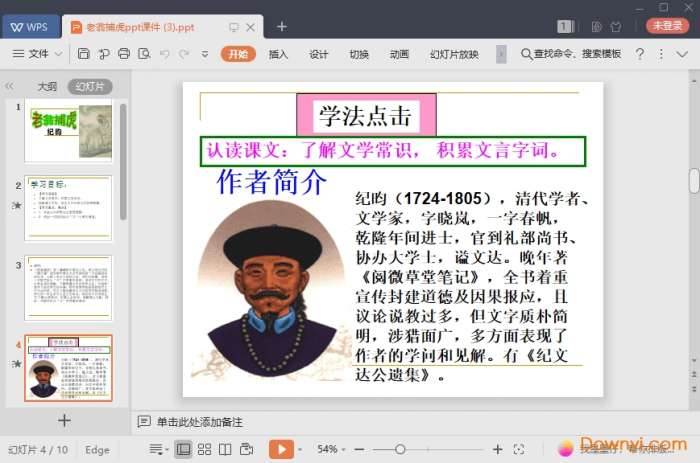Select the 切换 ribbon tab

(359, 54)
